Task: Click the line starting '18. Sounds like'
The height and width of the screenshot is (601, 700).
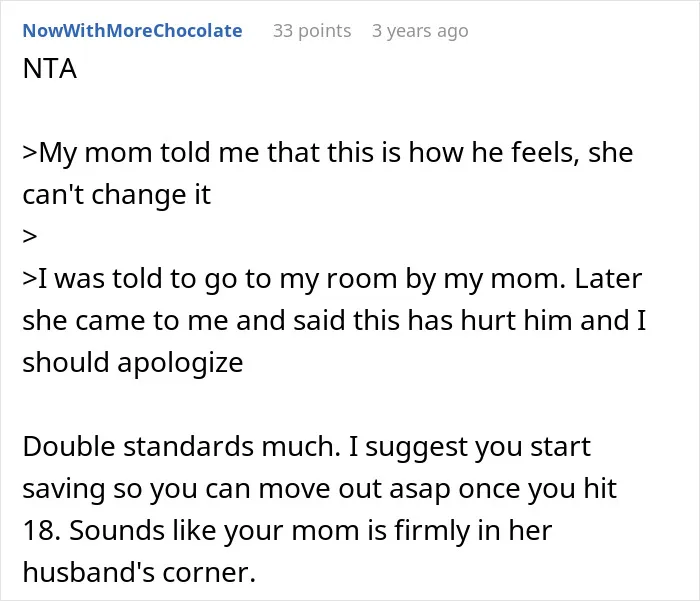Action: click(x=288, y=530)
